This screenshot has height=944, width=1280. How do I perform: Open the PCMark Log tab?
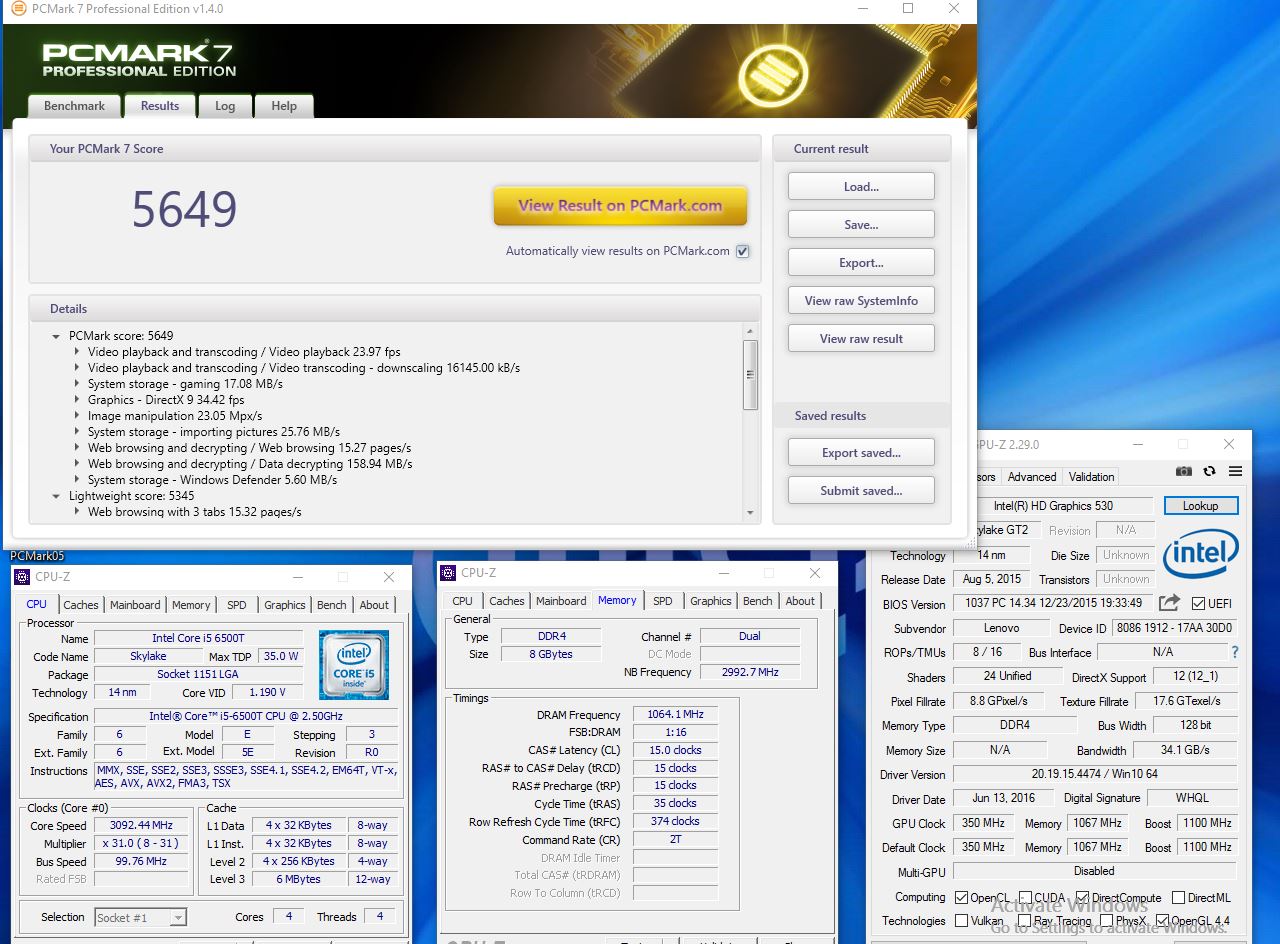tap(225, 106)
